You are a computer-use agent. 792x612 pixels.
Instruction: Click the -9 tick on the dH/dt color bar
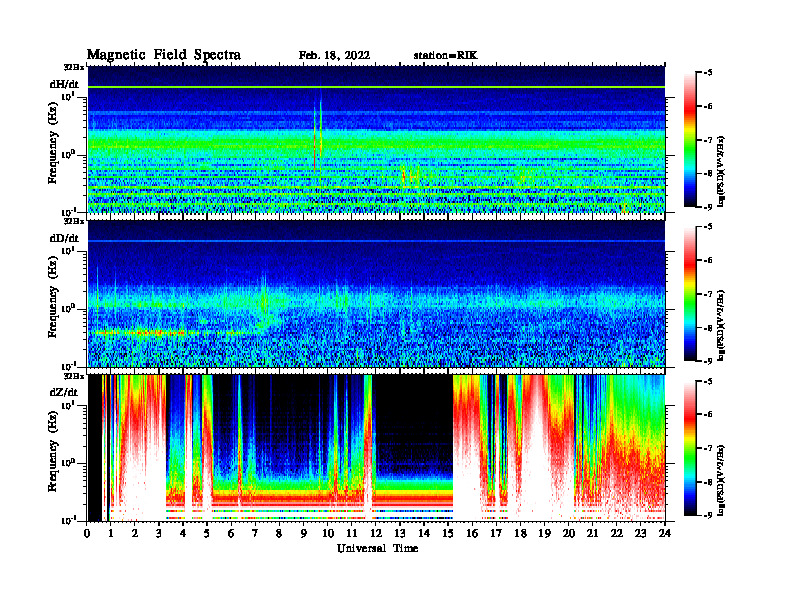708,207
